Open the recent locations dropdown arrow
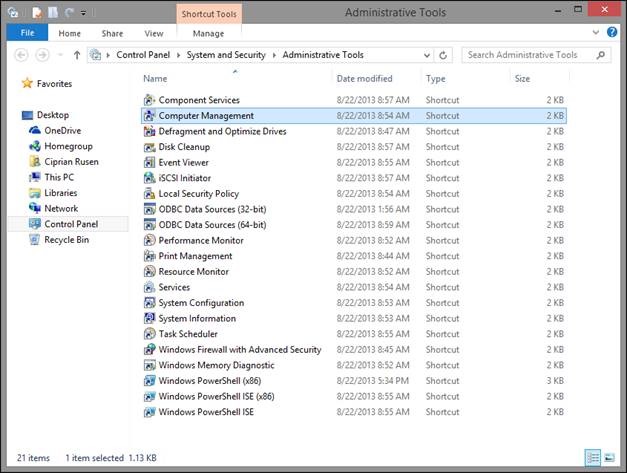The width and height of the screenshot is (627, 473). [60, 55]
